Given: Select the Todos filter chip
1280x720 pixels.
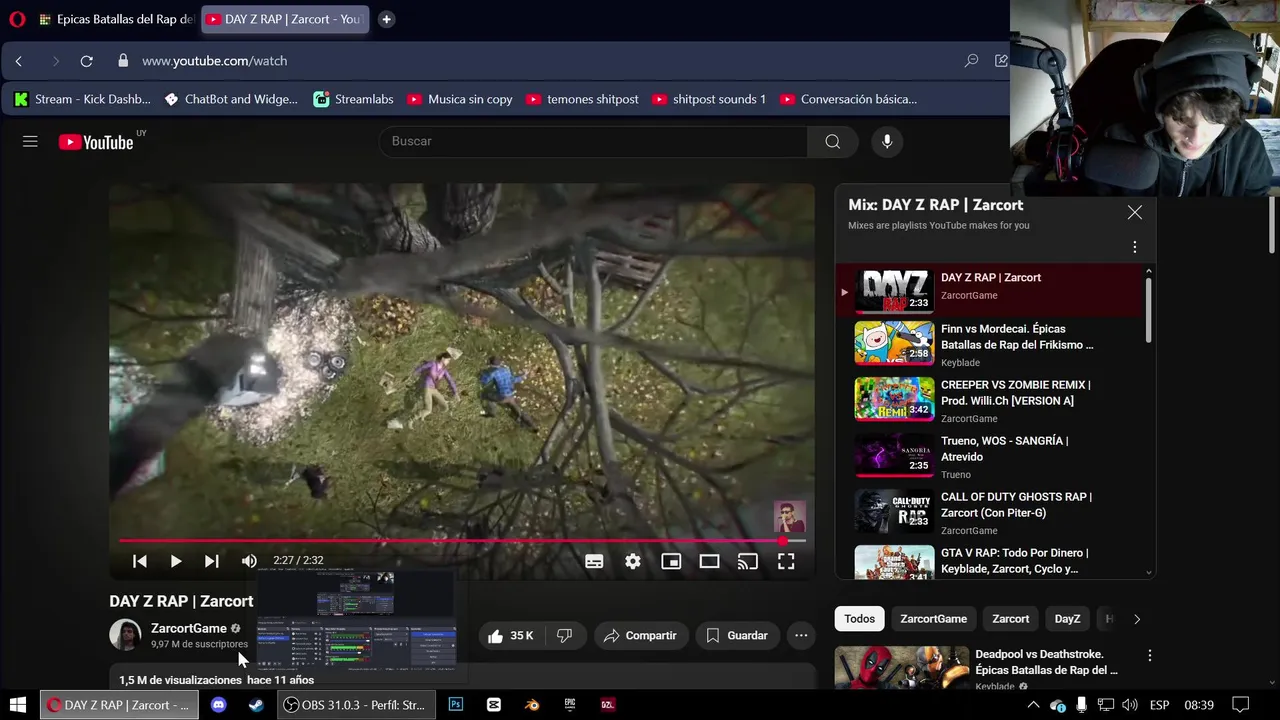Looking at the screenshot, I should click(859, 619).
